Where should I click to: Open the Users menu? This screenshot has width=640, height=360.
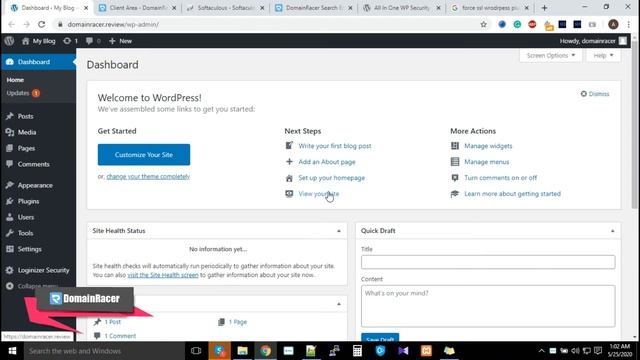26,217
